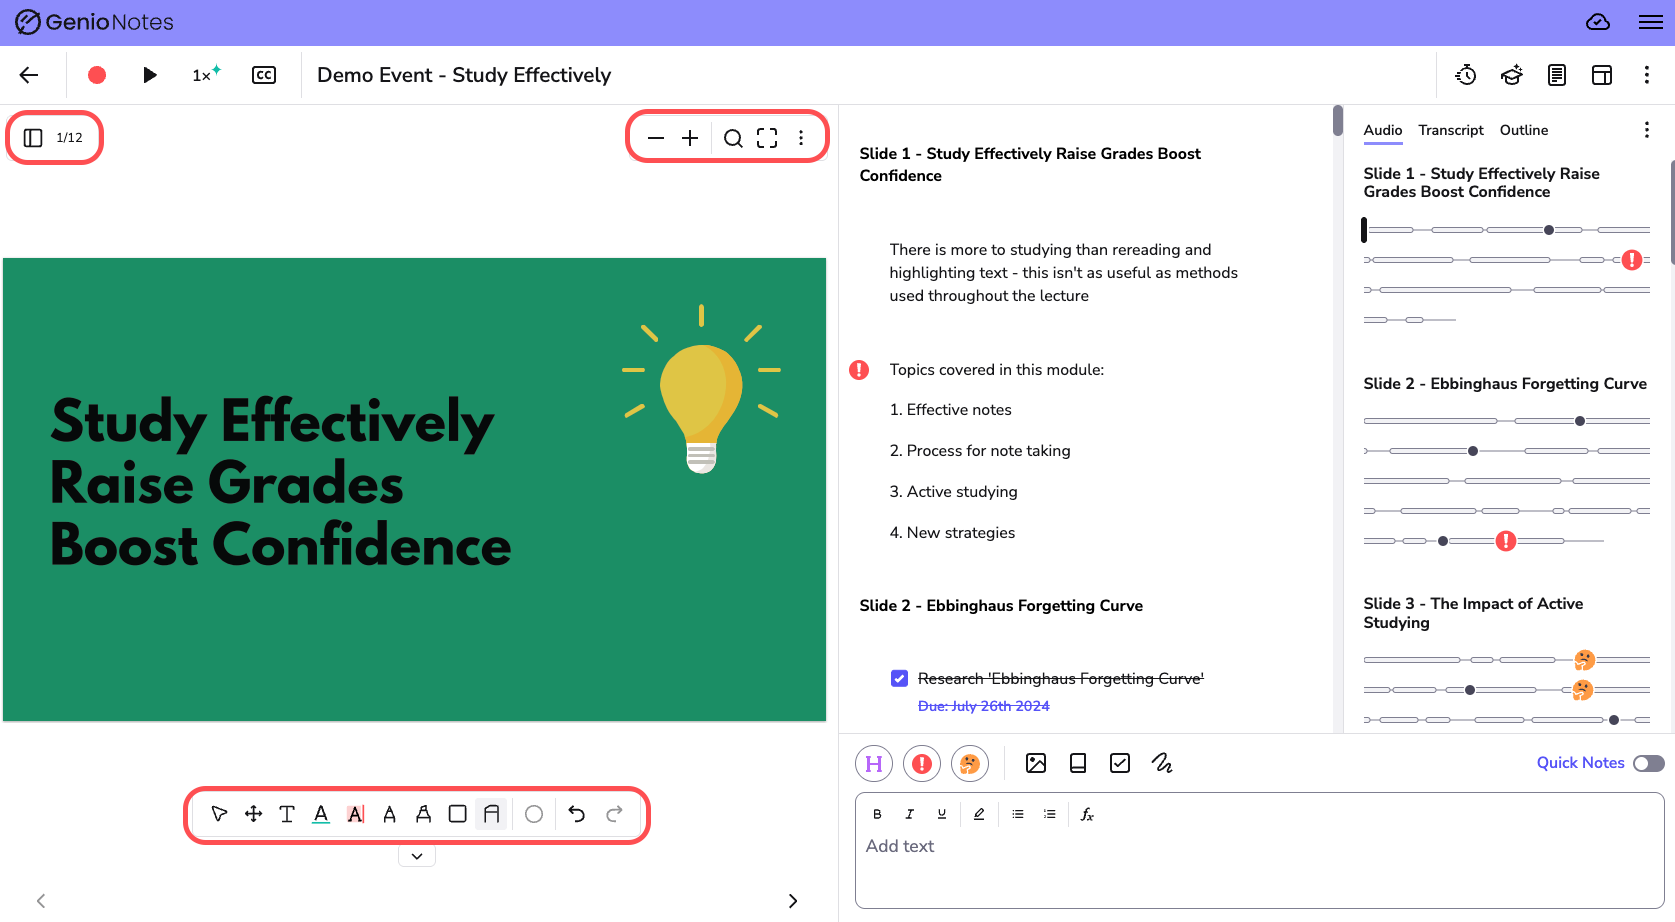1675x922 pixels.
Task: Click the red important marker beside Topics covered
Action: point(859,370)
